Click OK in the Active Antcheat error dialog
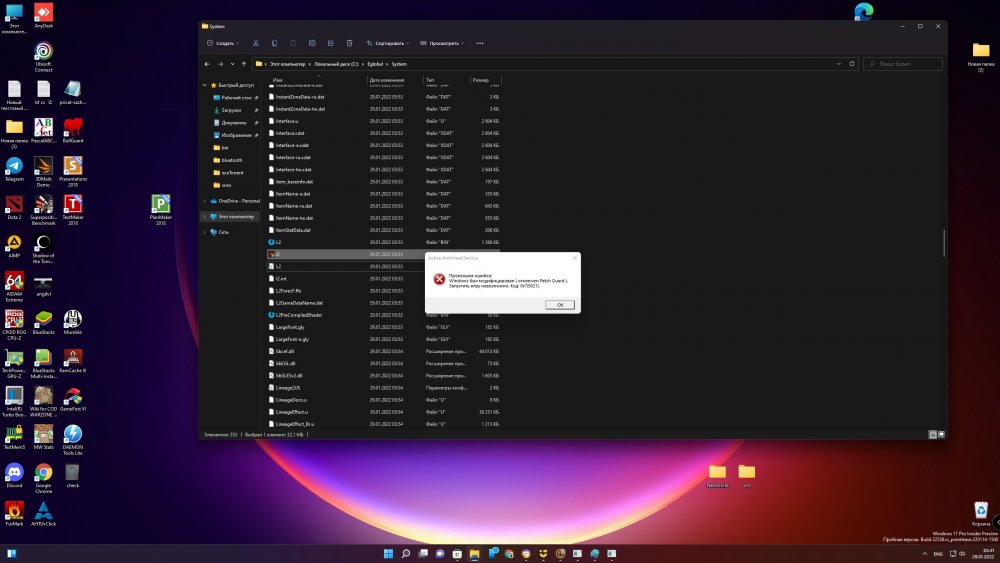 click(559, 304)
